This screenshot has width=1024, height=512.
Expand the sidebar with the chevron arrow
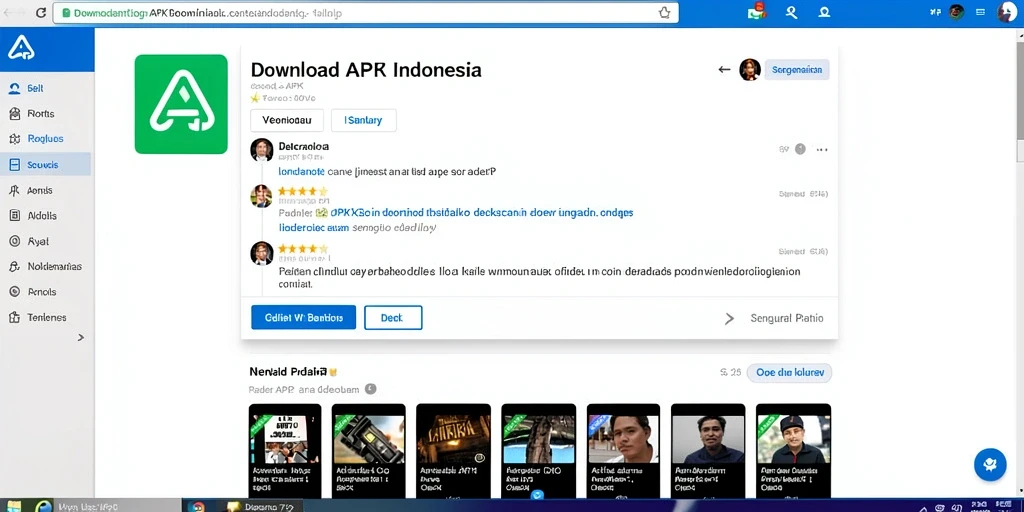81,338
